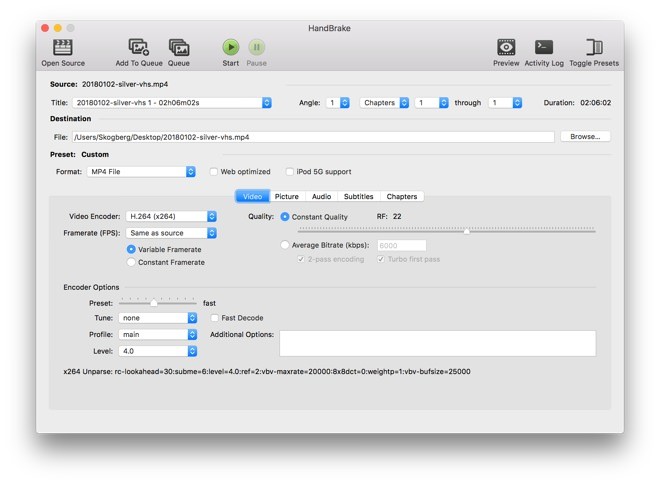Click the RF value 22

[x=397, y=216]
